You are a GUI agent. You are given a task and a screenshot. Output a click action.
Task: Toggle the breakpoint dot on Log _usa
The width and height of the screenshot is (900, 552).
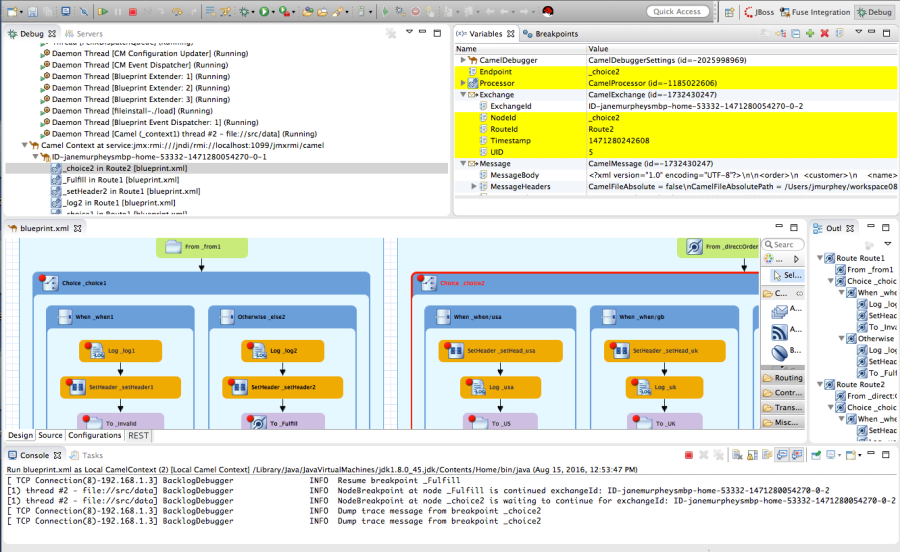[469, 383]
